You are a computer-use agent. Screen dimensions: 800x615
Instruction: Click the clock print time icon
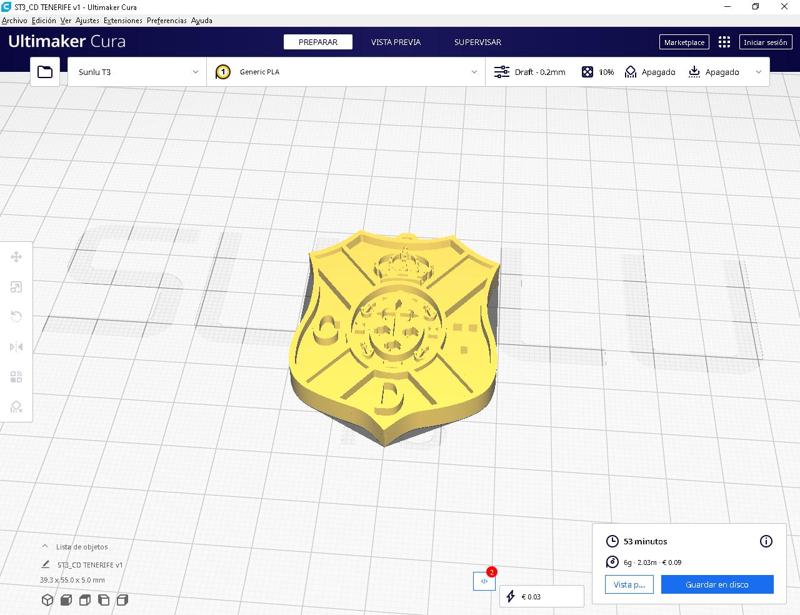tap(612, 542)
